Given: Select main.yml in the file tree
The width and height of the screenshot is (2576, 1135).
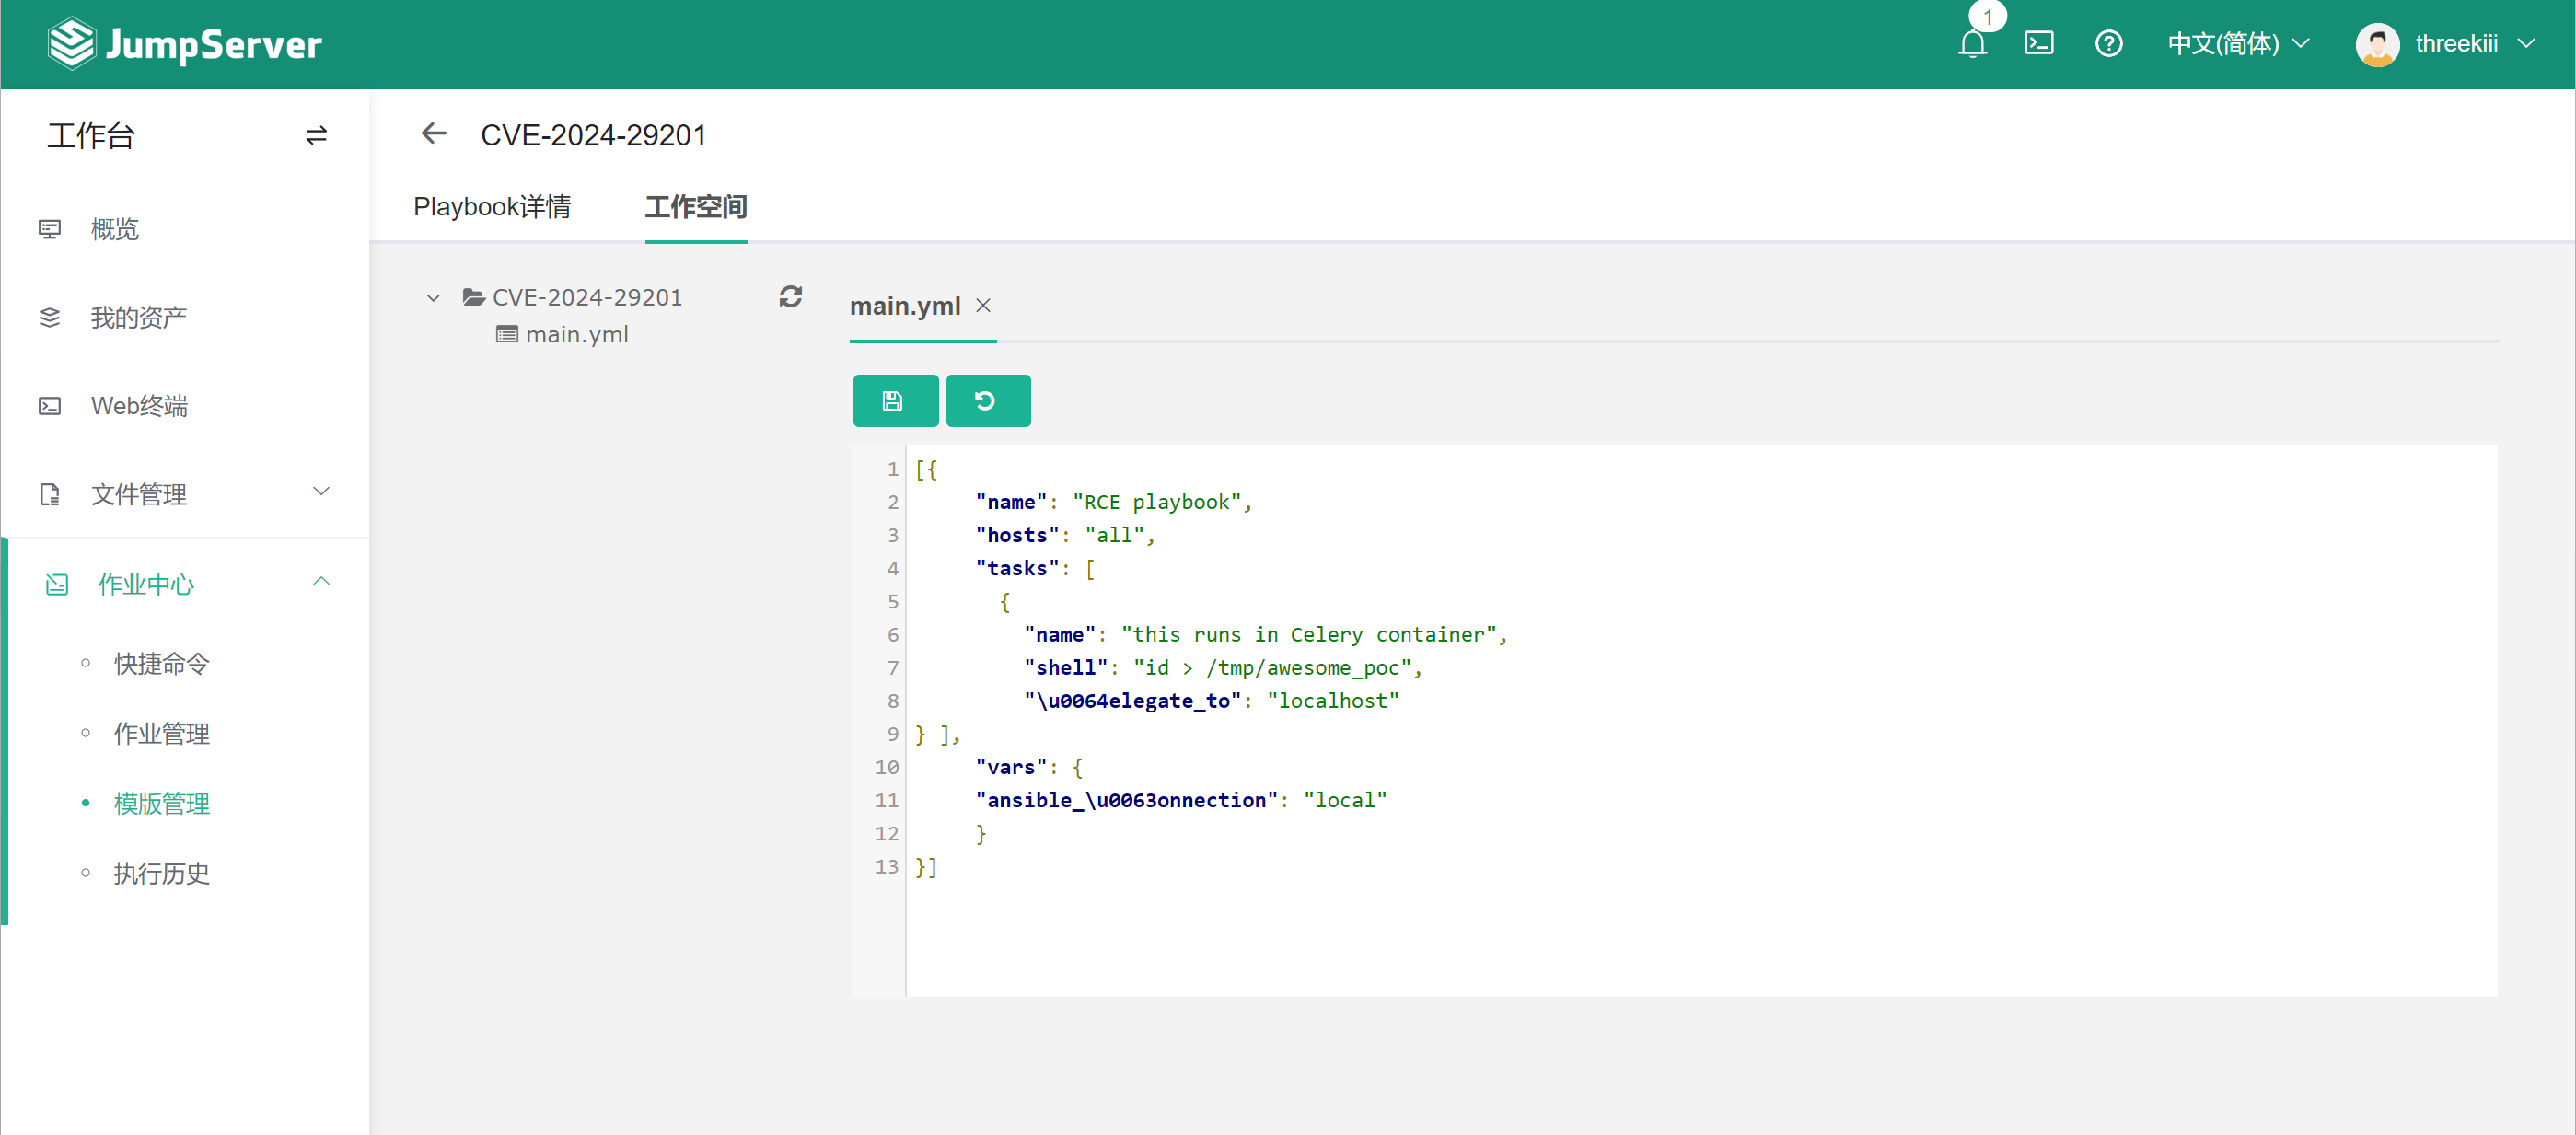Looking at the screenshot, I should point(576,335).
